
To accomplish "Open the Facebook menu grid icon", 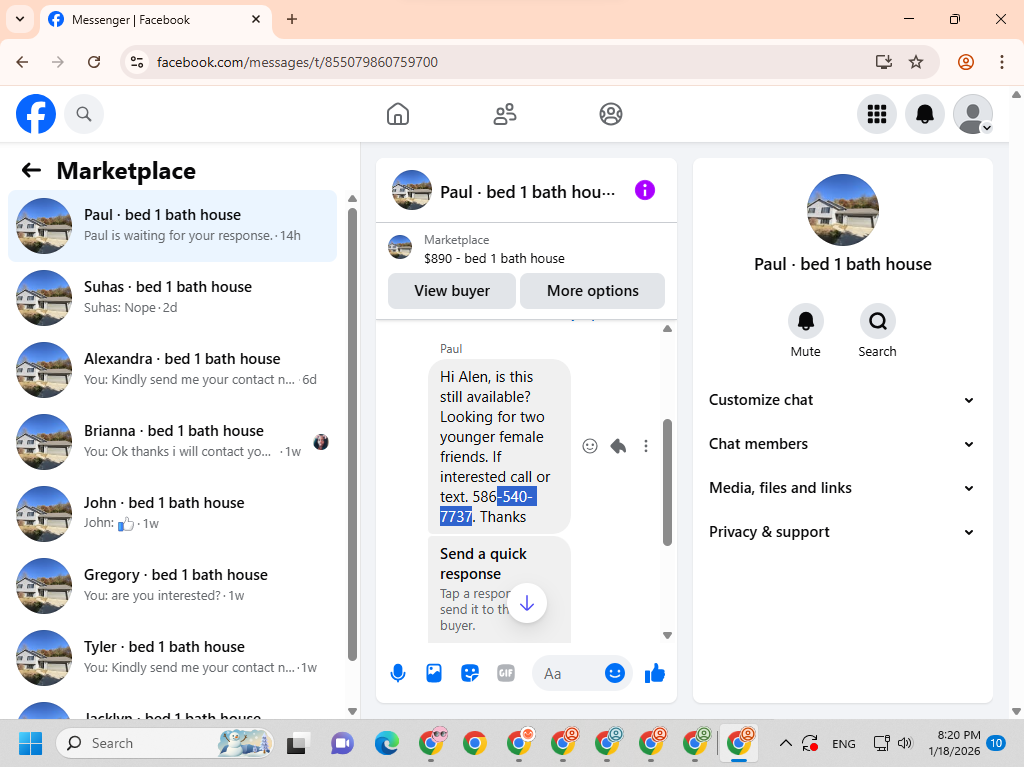I will (876, 114).
